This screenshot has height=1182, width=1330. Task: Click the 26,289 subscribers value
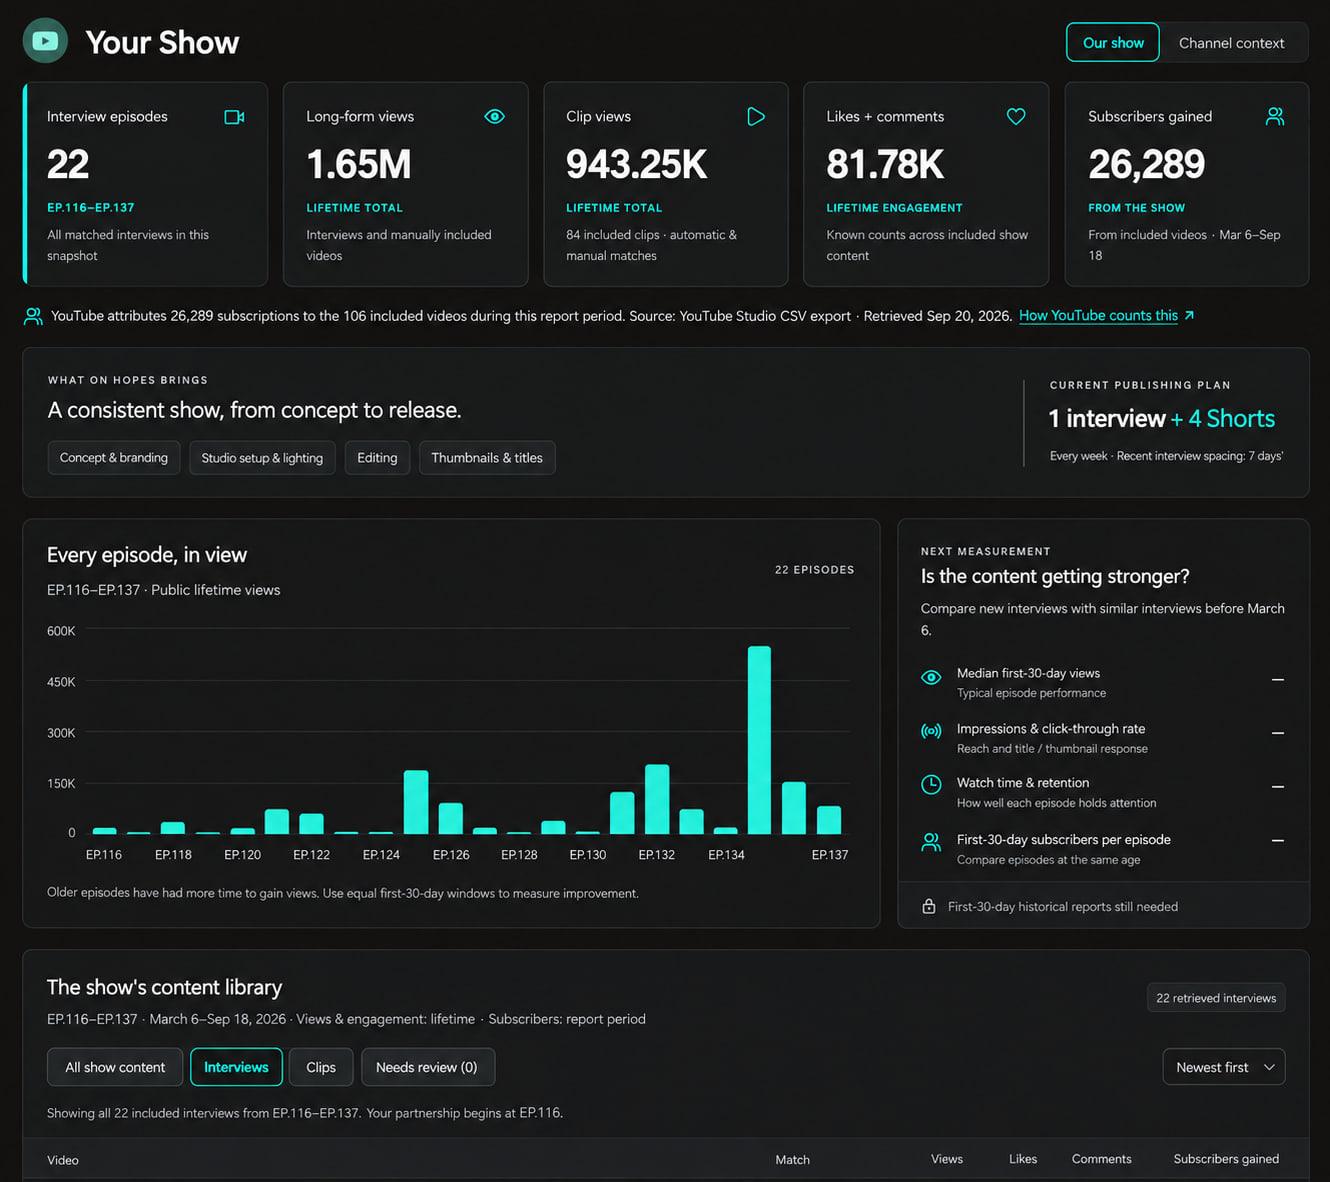(1146, 164)
